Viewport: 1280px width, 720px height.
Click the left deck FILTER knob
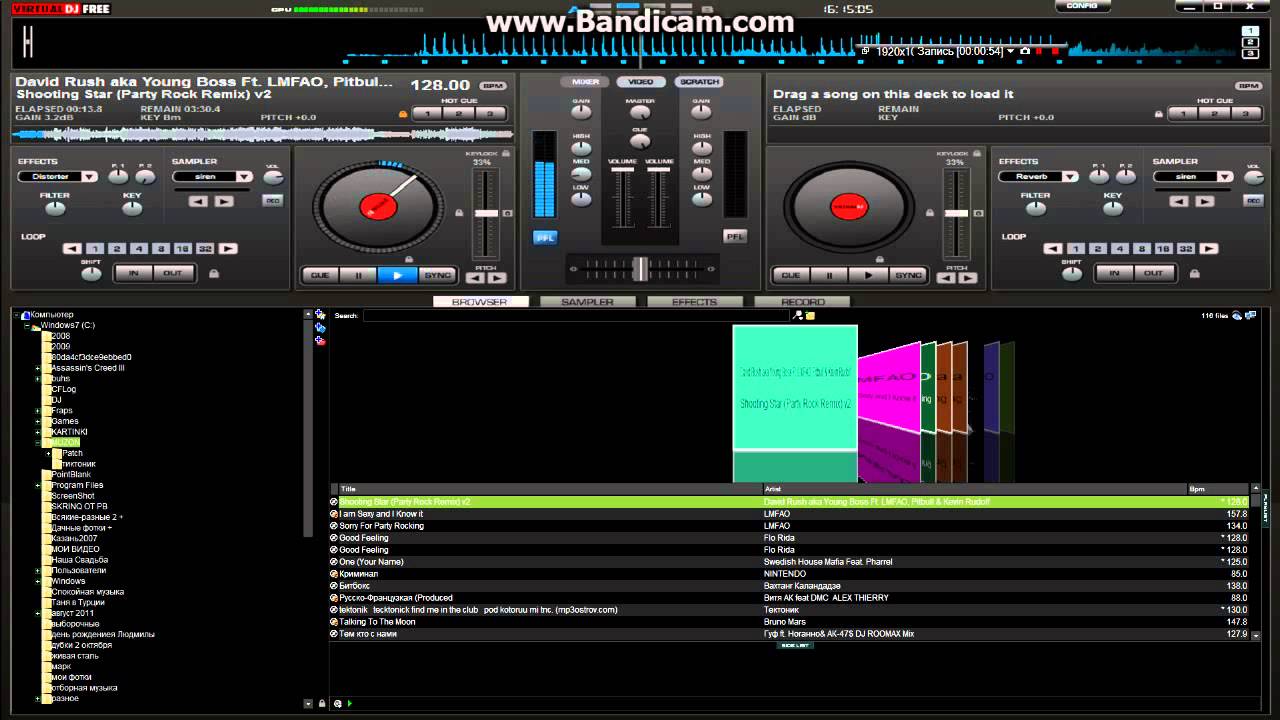pos(55,209)
